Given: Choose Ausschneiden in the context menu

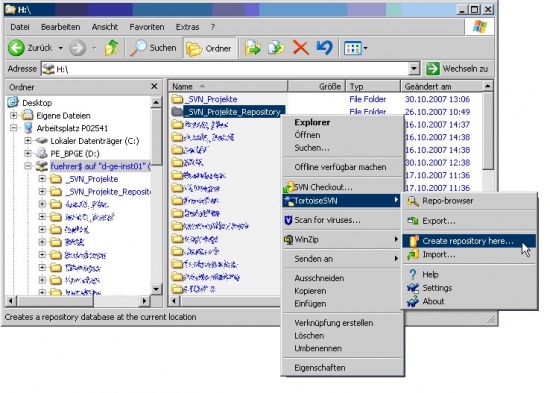Looking at the screenshot, I should (319, 278).
